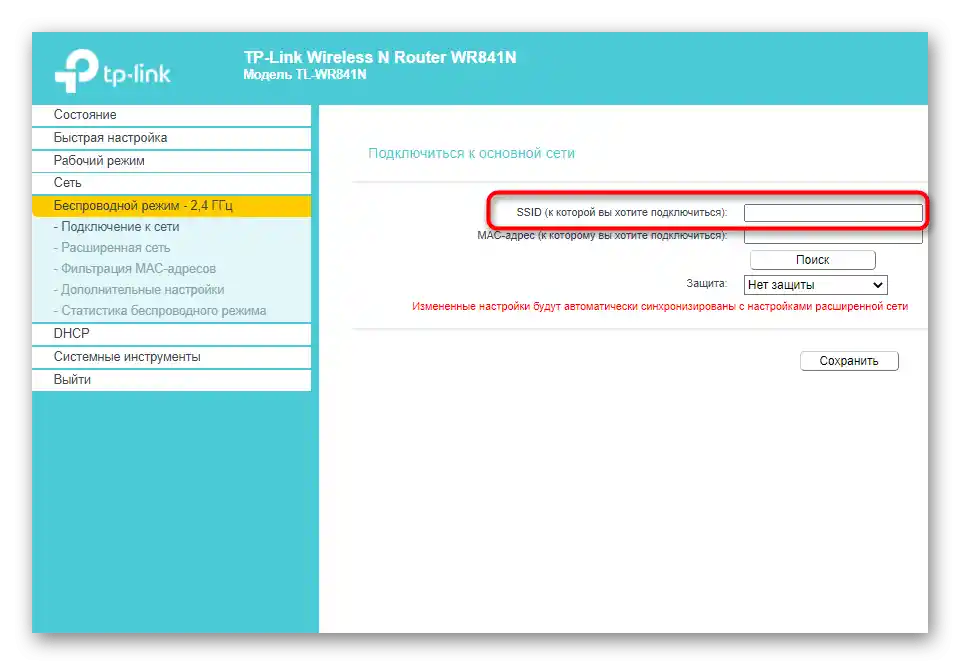This screenshot has height=665, width=960.
Task: Open Быстрая настройка in sidebar
Action: pyautogui.click(x=171, y=138)
